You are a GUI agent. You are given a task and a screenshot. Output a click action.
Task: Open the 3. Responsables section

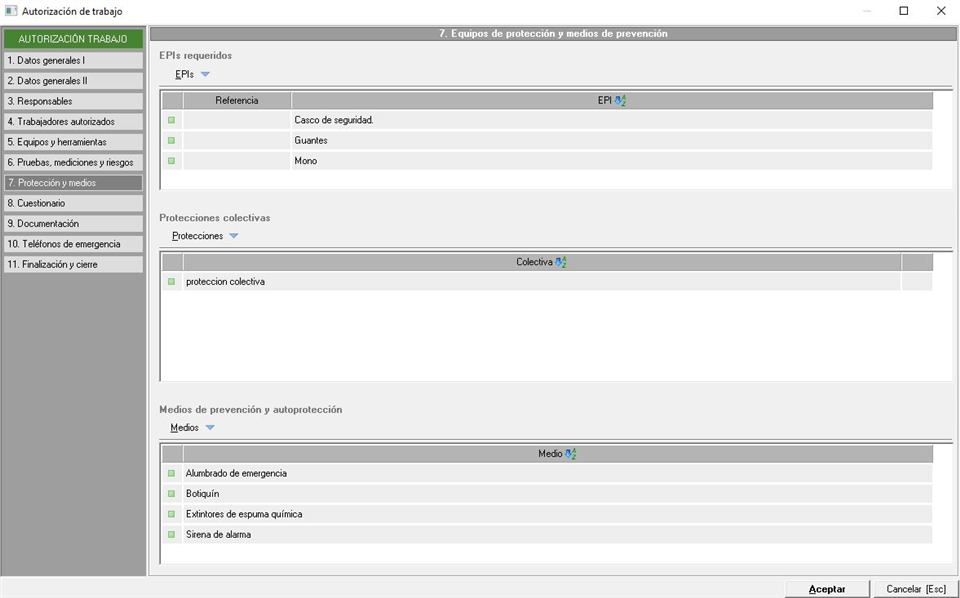(x=73, y=101)
